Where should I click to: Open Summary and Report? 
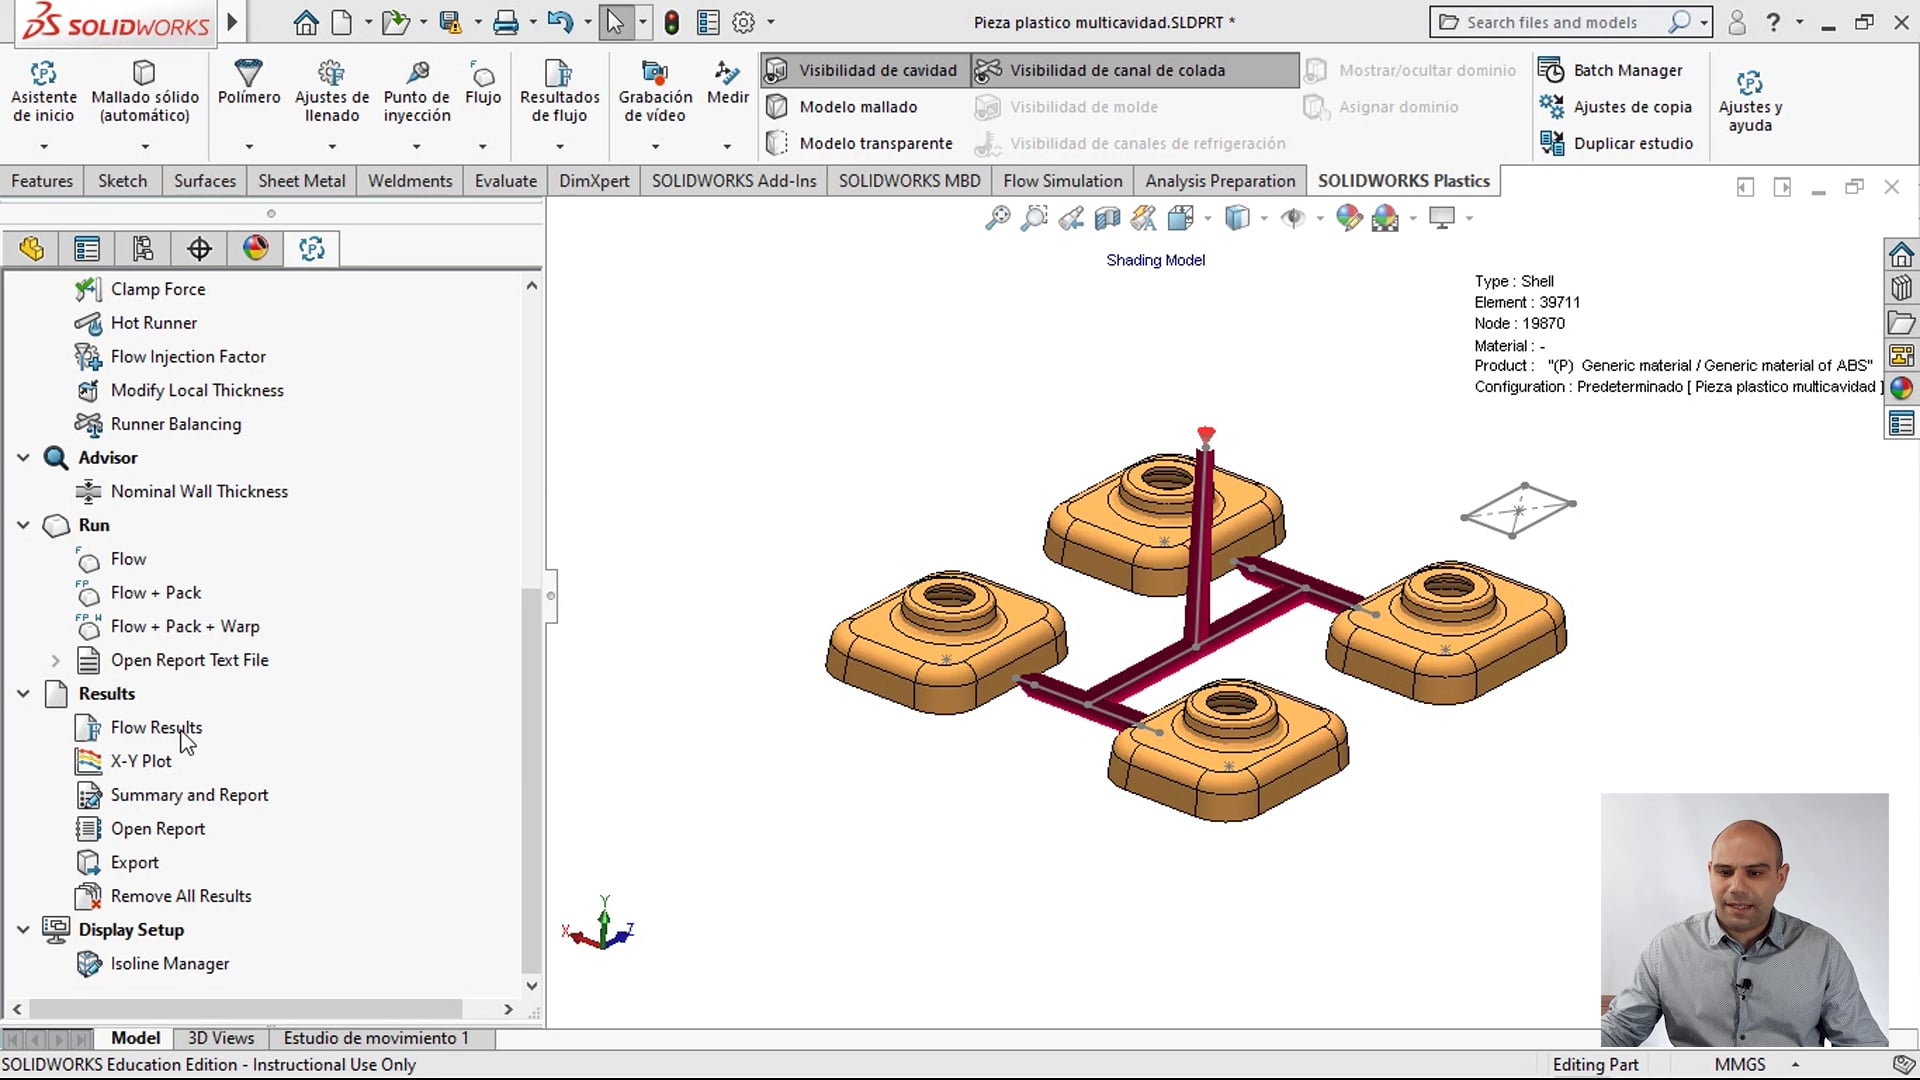(x=189, y=795)
